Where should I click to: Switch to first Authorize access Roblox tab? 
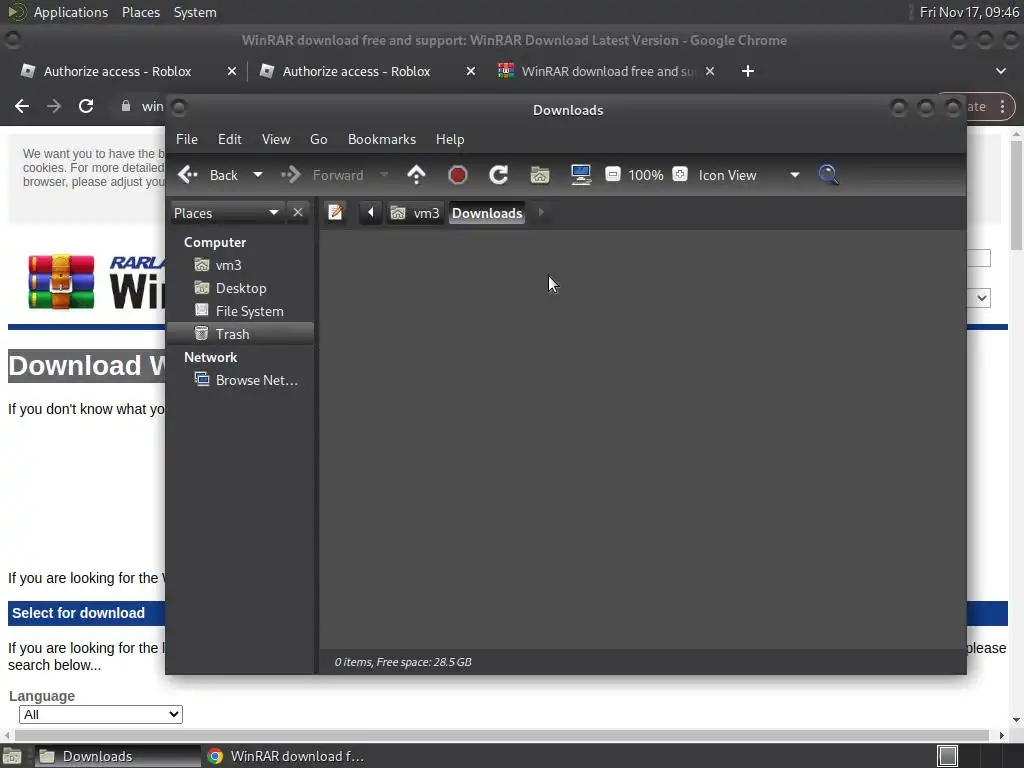(118, 71)
